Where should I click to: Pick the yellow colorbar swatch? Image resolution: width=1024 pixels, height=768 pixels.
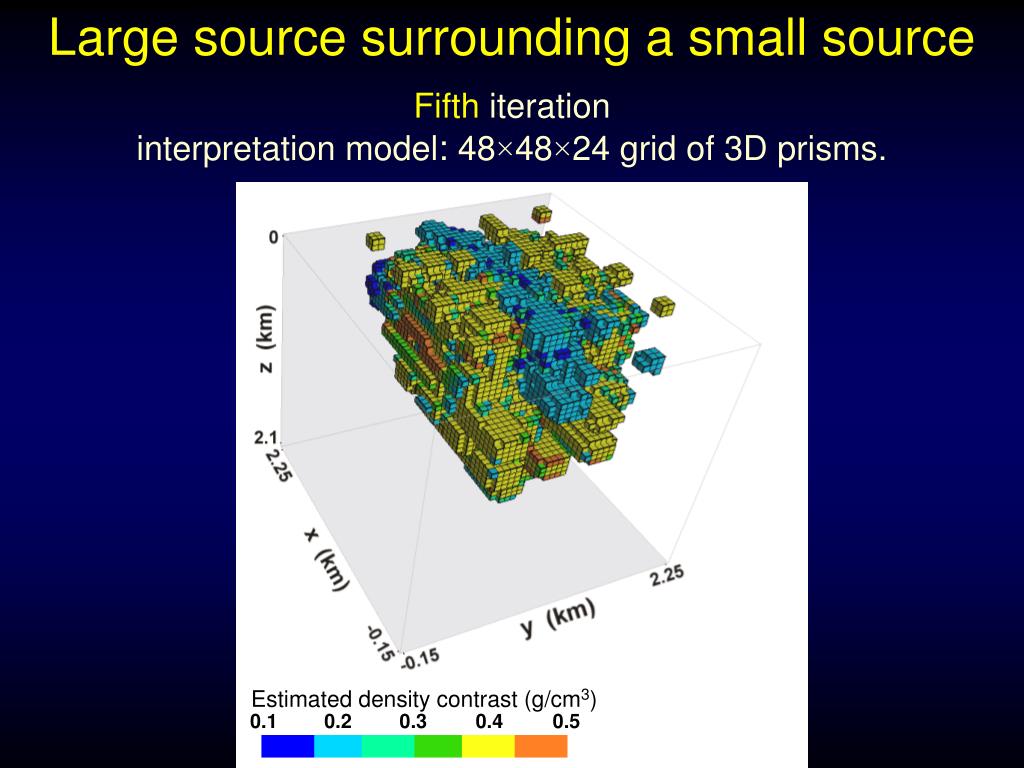click(488, 746)
